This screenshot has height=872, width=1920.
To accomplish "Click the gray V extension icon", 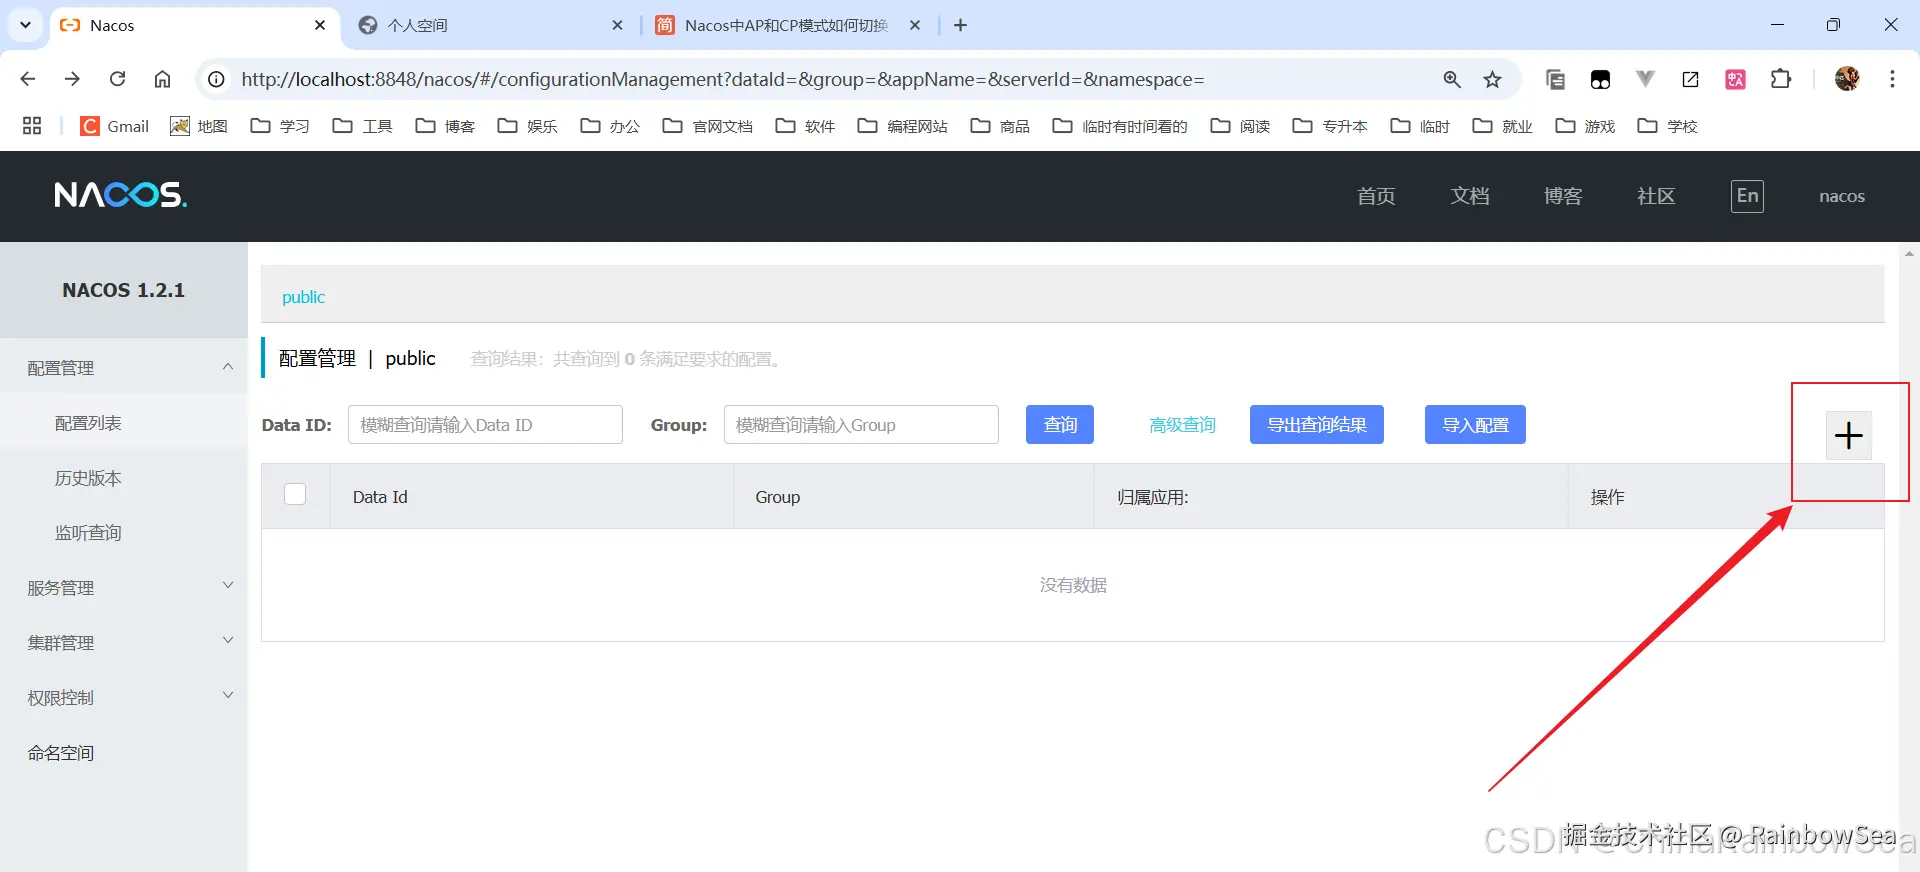I will click(1645, 79).
